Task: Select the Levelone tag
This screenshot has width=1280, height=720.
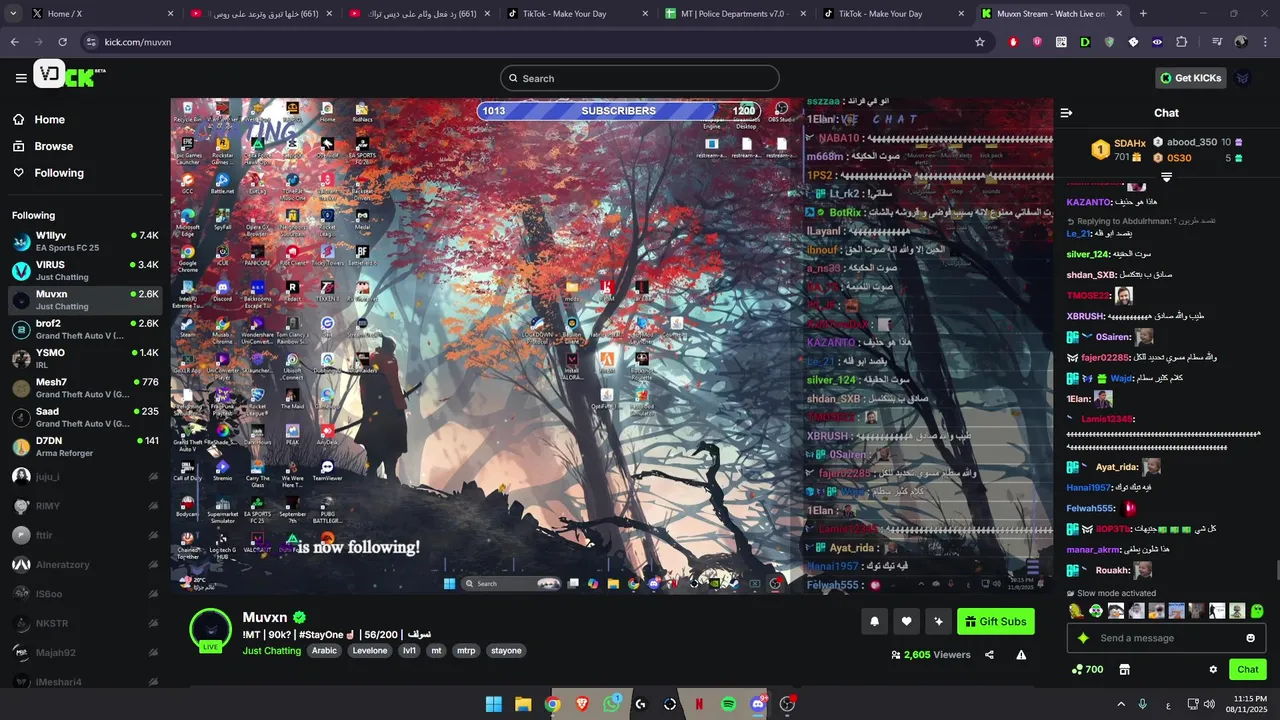Action: tap(370, 651)
